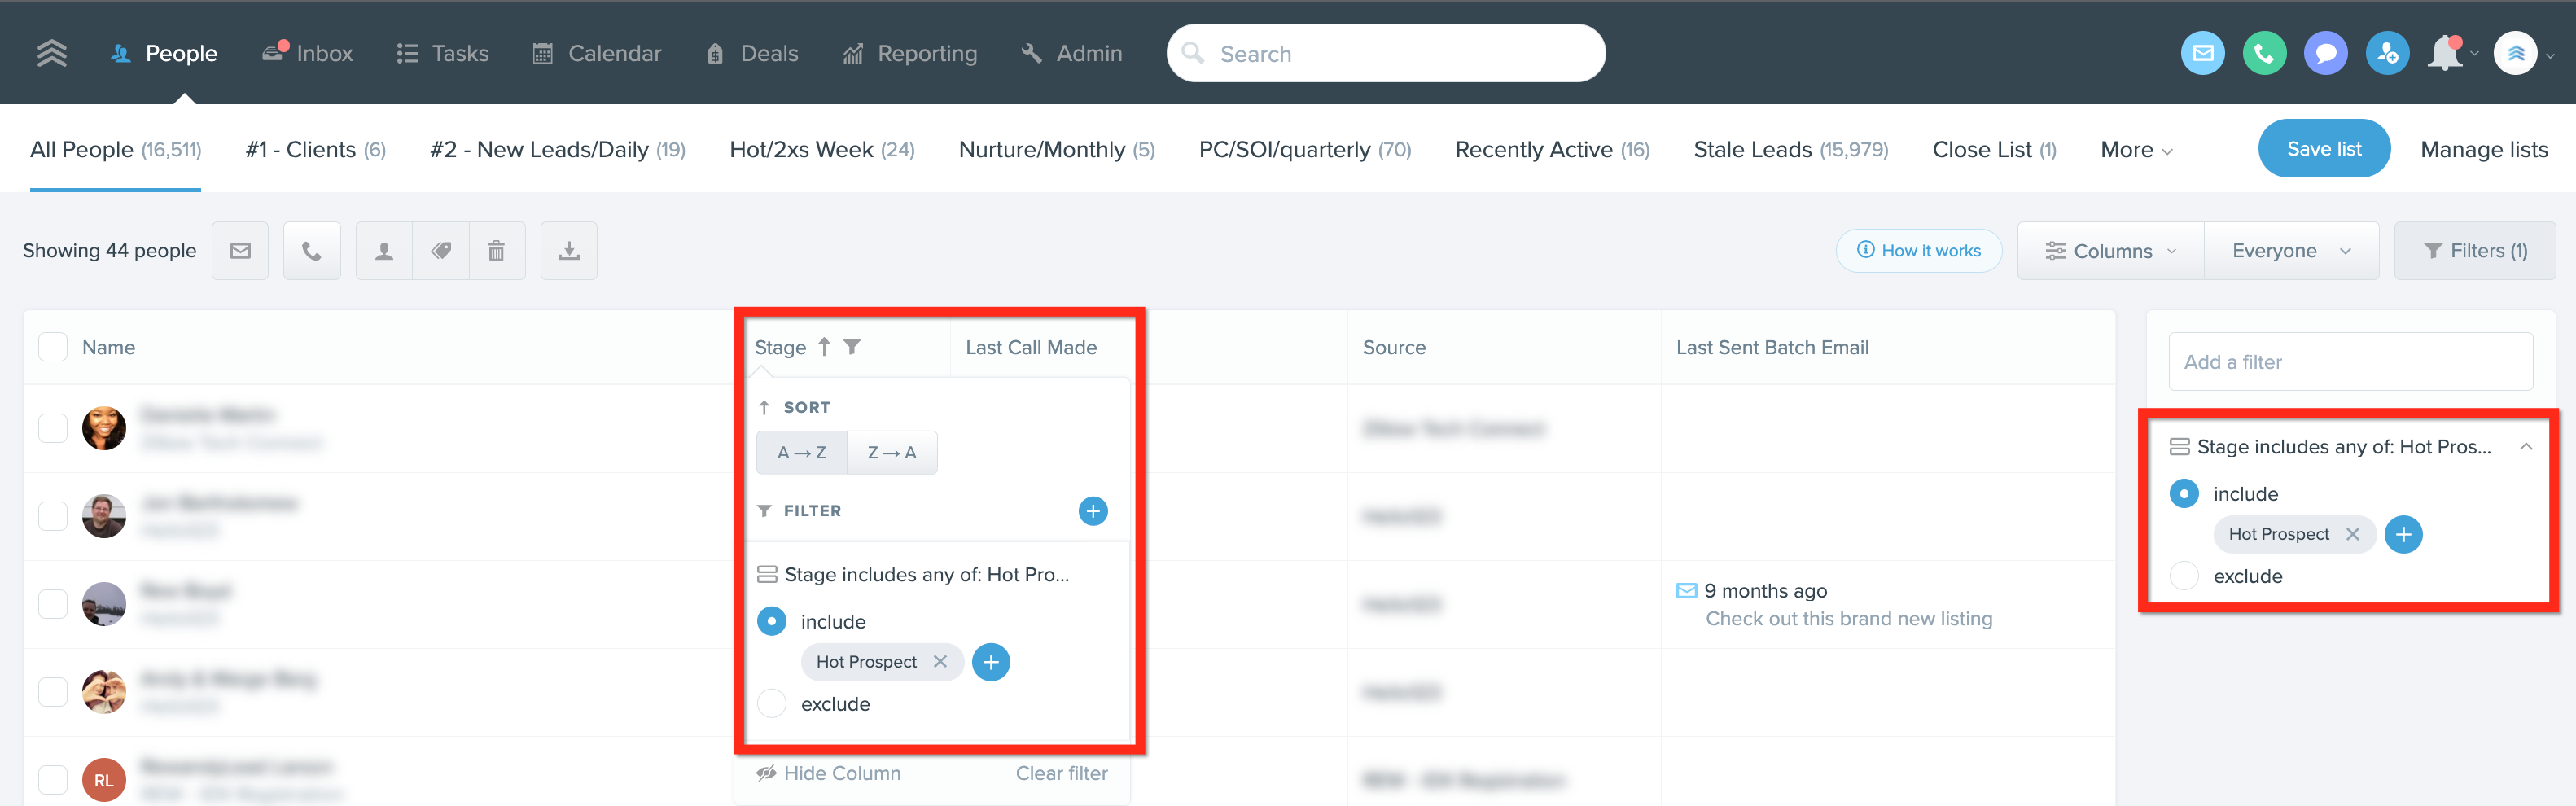Click inside the Add a filter field
The image size is (2576, 806).
pos(2350,361)
